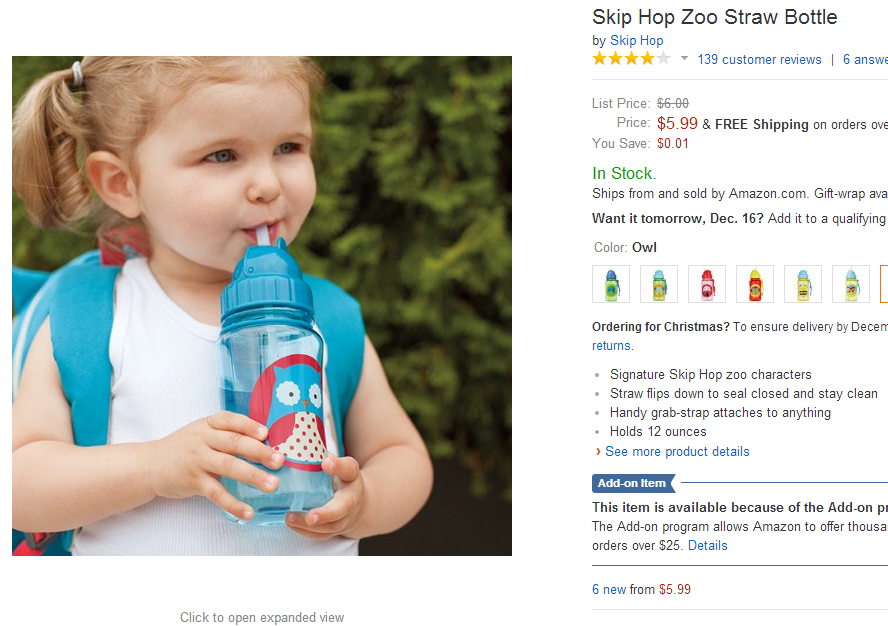888x626 pixels.
Task: Open the star rating breakdown dropdown arrow
Action: tap(684, 59)
